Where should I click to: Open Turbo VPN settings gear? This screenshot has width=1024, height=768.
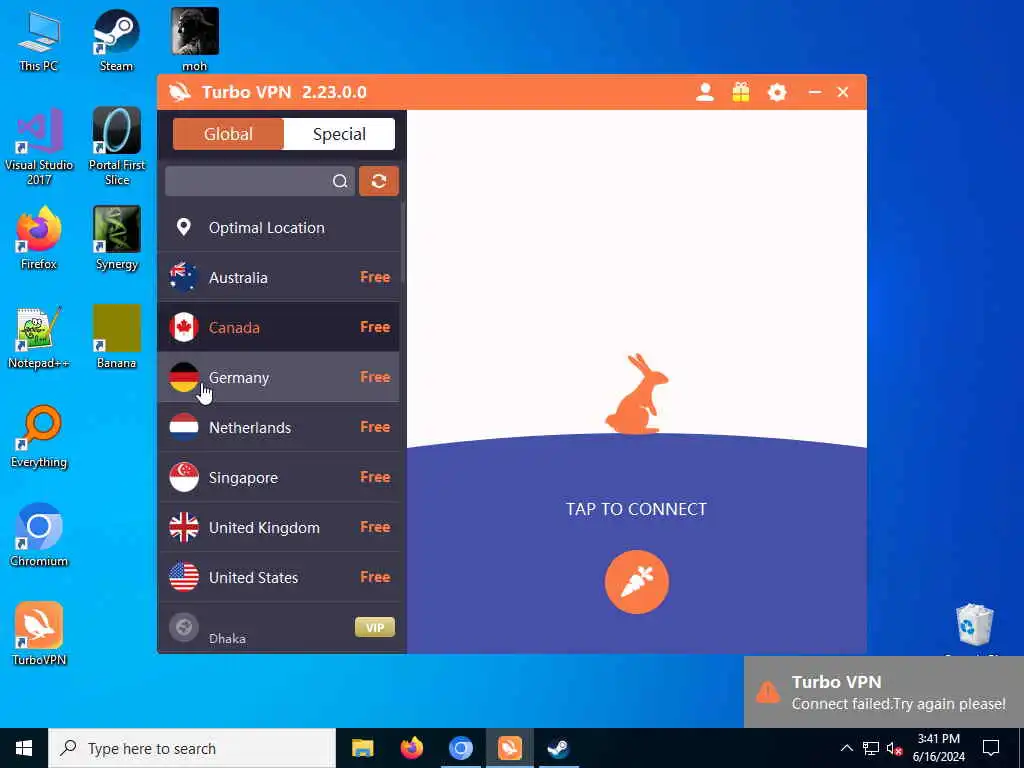776,92
